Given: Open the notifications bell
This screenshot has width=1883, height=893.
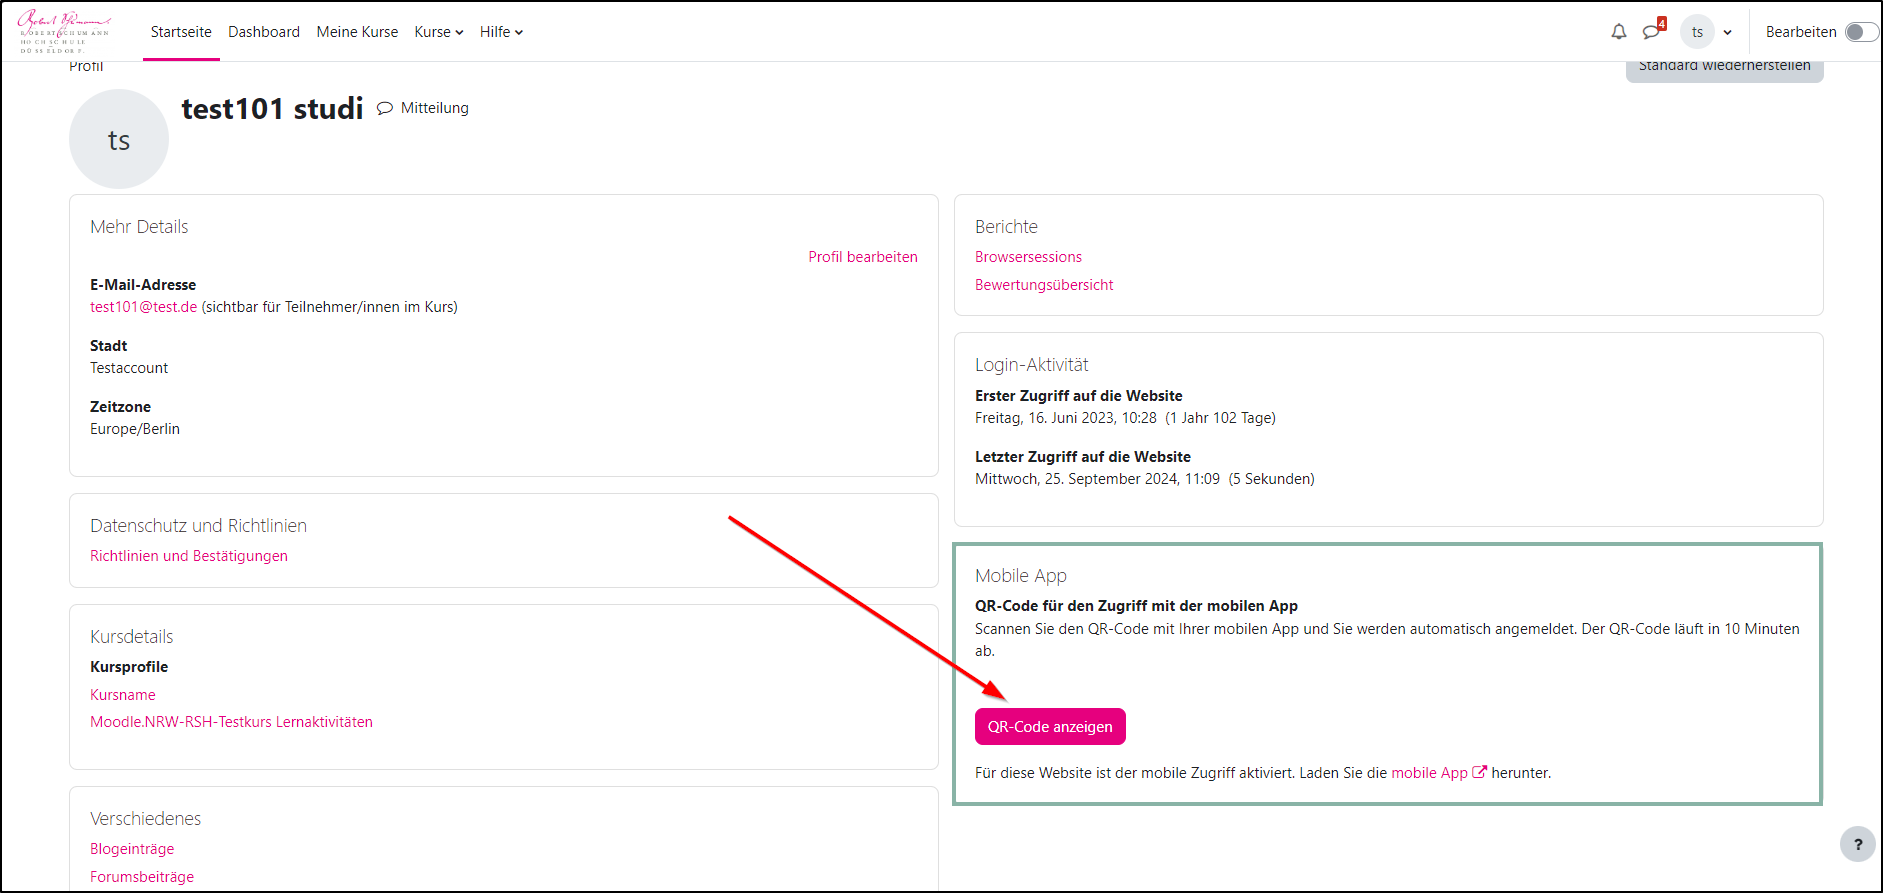Looking at the screenshot, I should tap(1618, 32).
